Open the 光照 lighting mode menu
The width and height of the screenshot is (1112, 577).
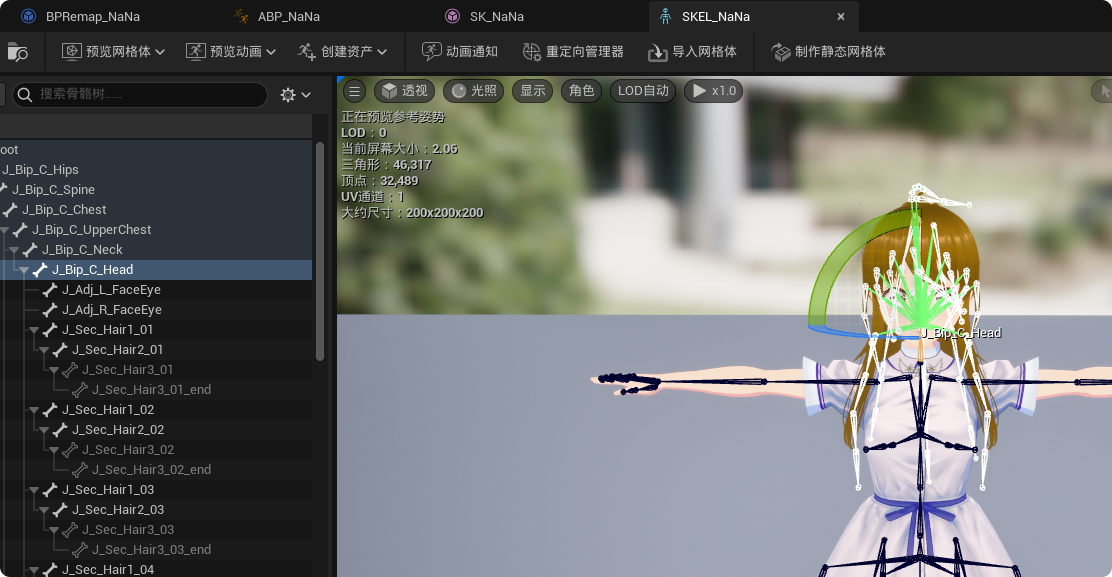point(474,91)
